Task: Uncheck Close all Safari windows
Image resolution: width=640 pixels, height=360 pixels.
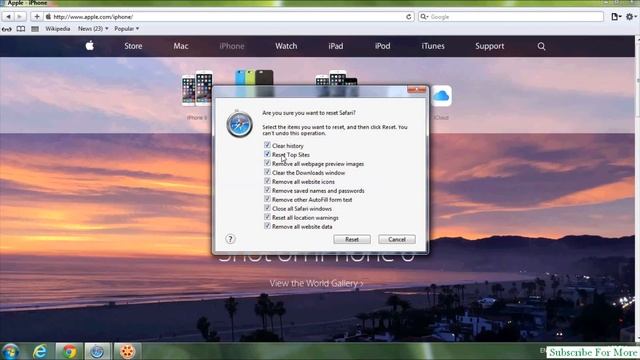Action: click(267, 208)
